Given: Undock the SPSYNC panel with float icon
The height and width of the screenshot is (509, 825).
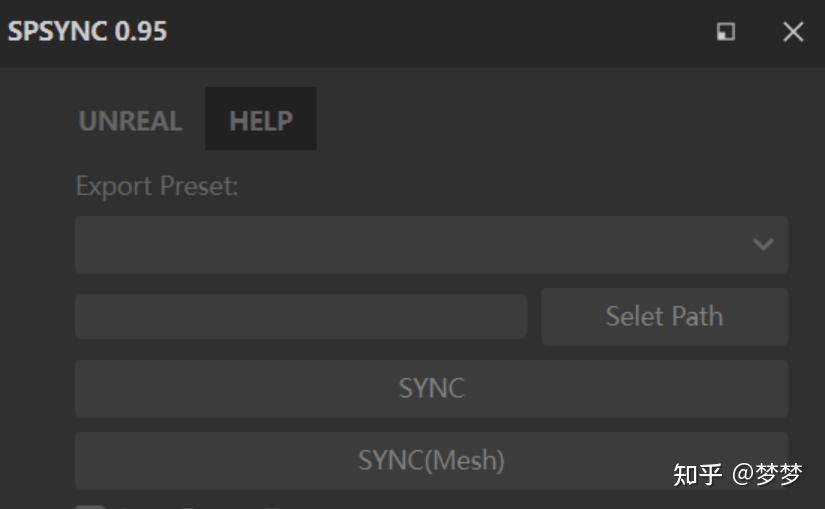Looking at the screenshot, I should (x=726, y=32).
